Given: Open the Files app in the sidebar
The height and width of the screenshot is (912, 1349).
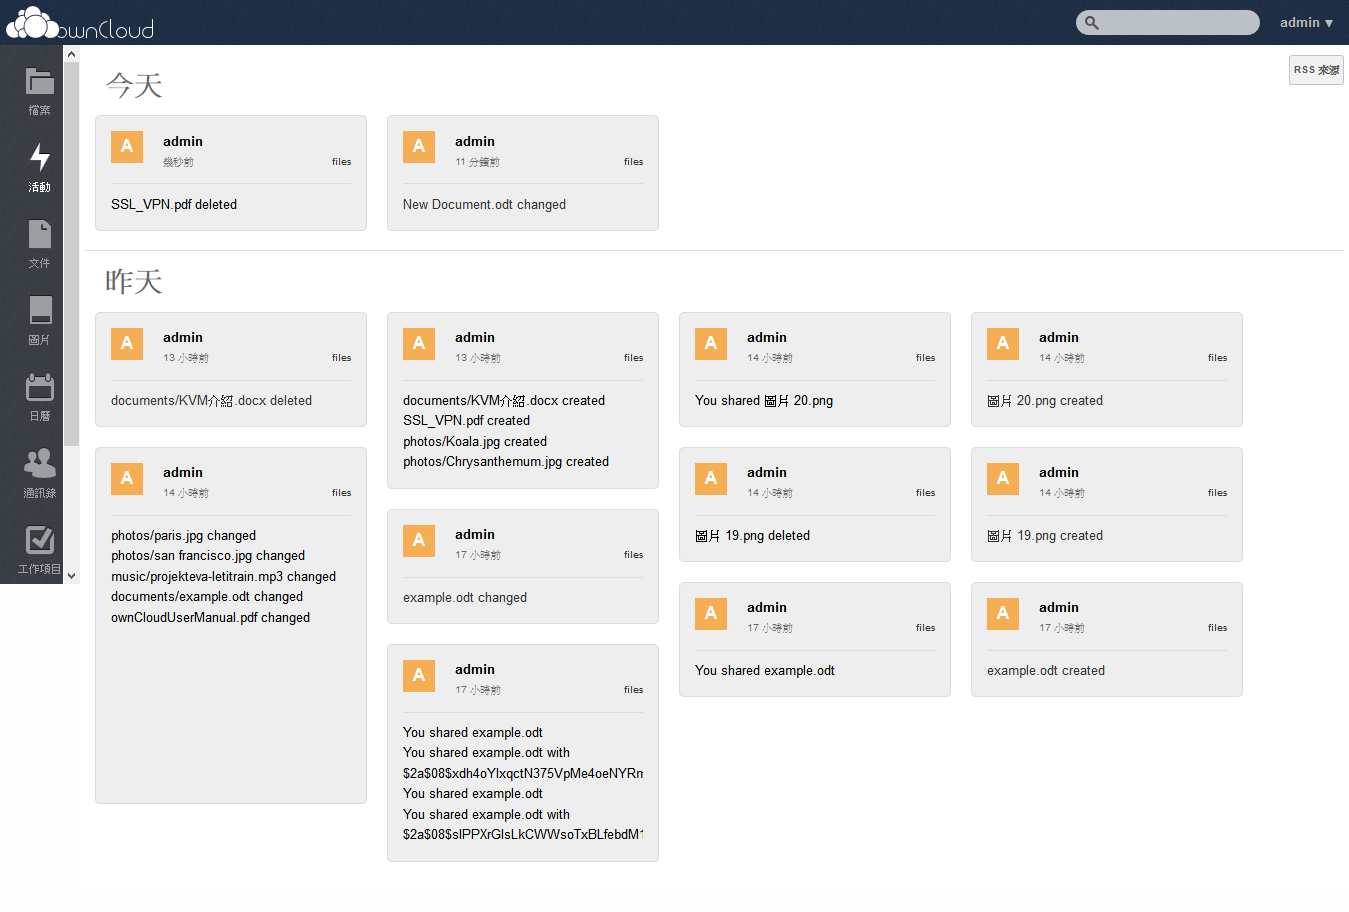Looking at the screenshot, I should click(39, 91).
